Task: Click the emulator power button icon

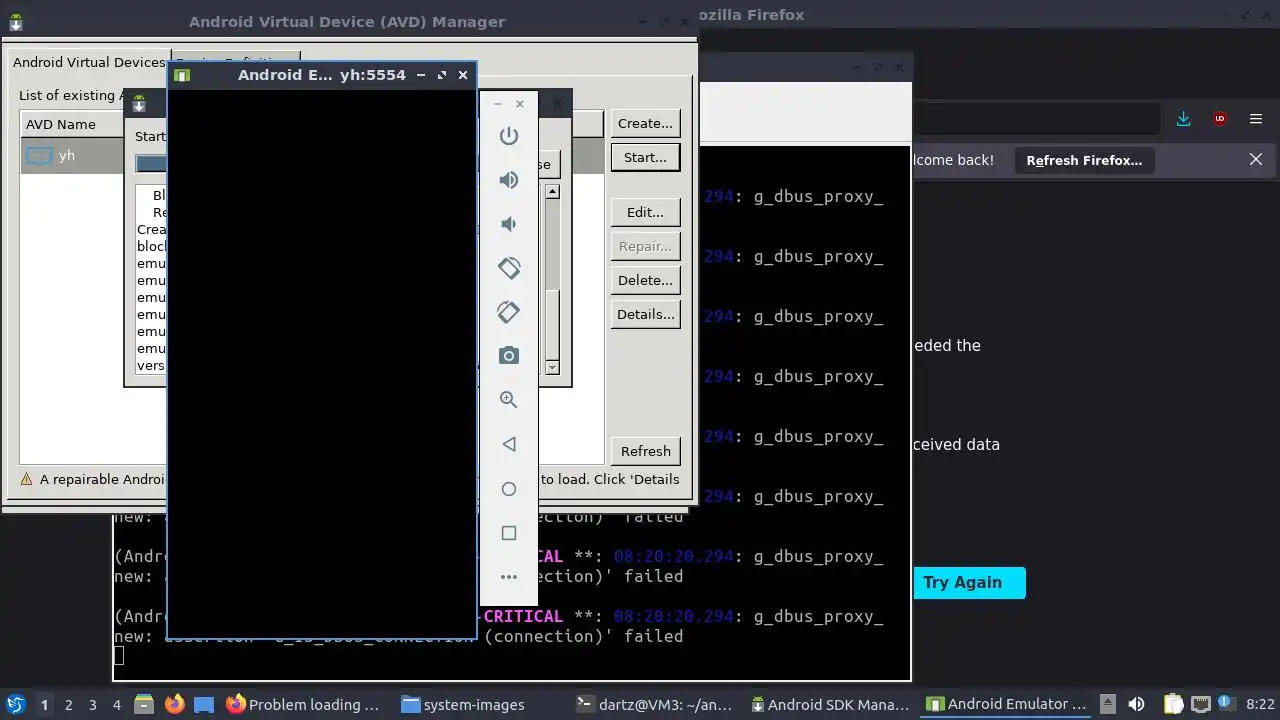Action: (509, 135)
